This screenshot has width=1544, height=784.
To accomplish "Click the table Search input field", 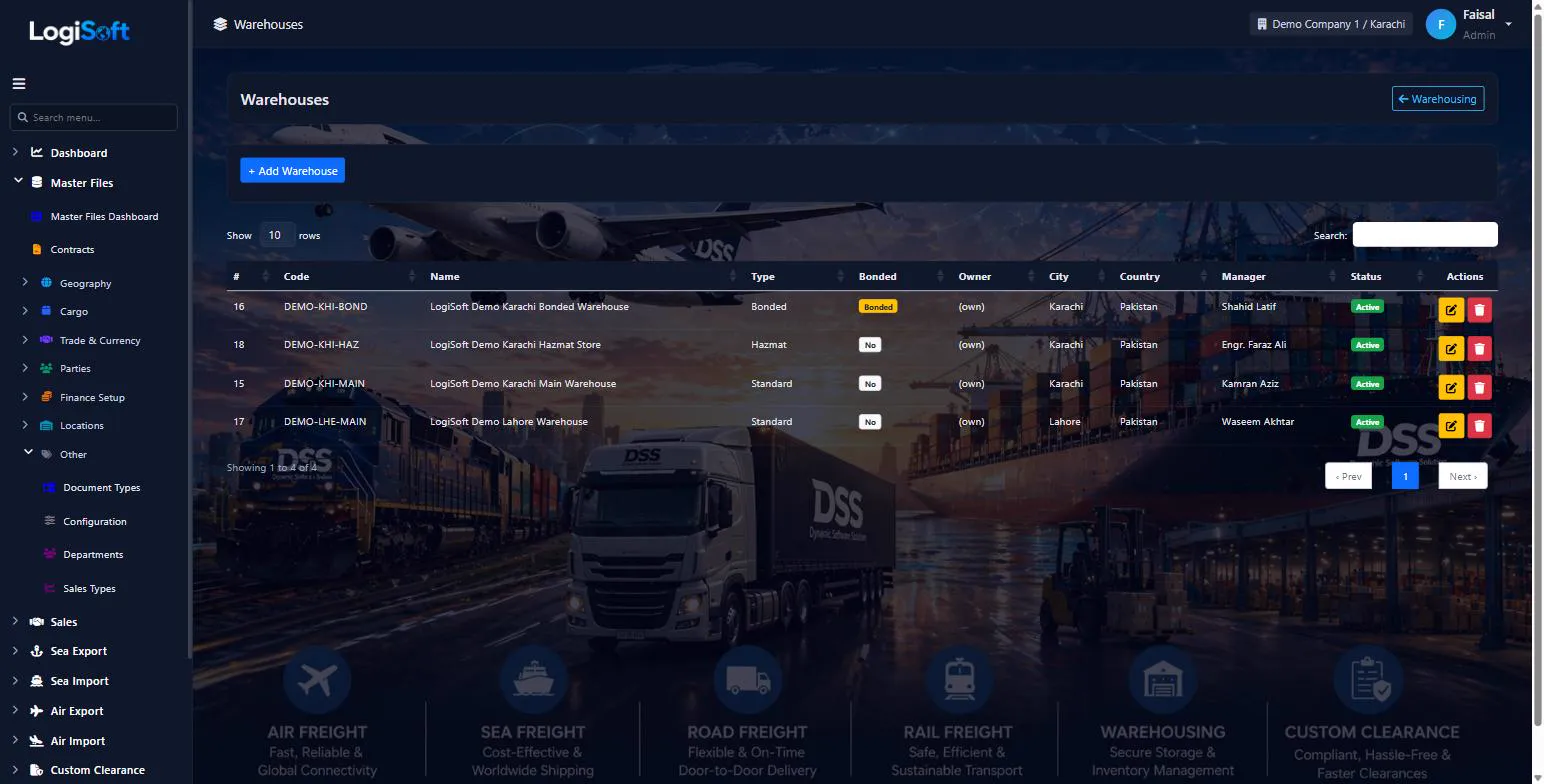I will click(x=1425, y=235).
